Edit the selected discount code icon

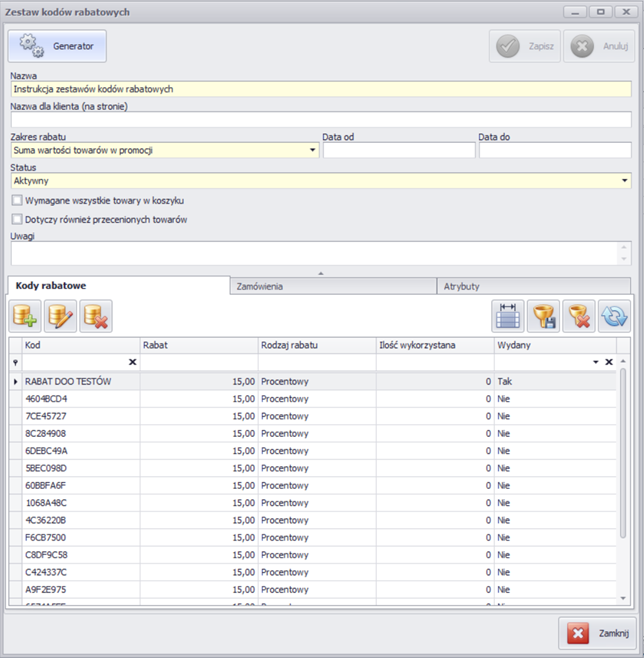(60, 316)
